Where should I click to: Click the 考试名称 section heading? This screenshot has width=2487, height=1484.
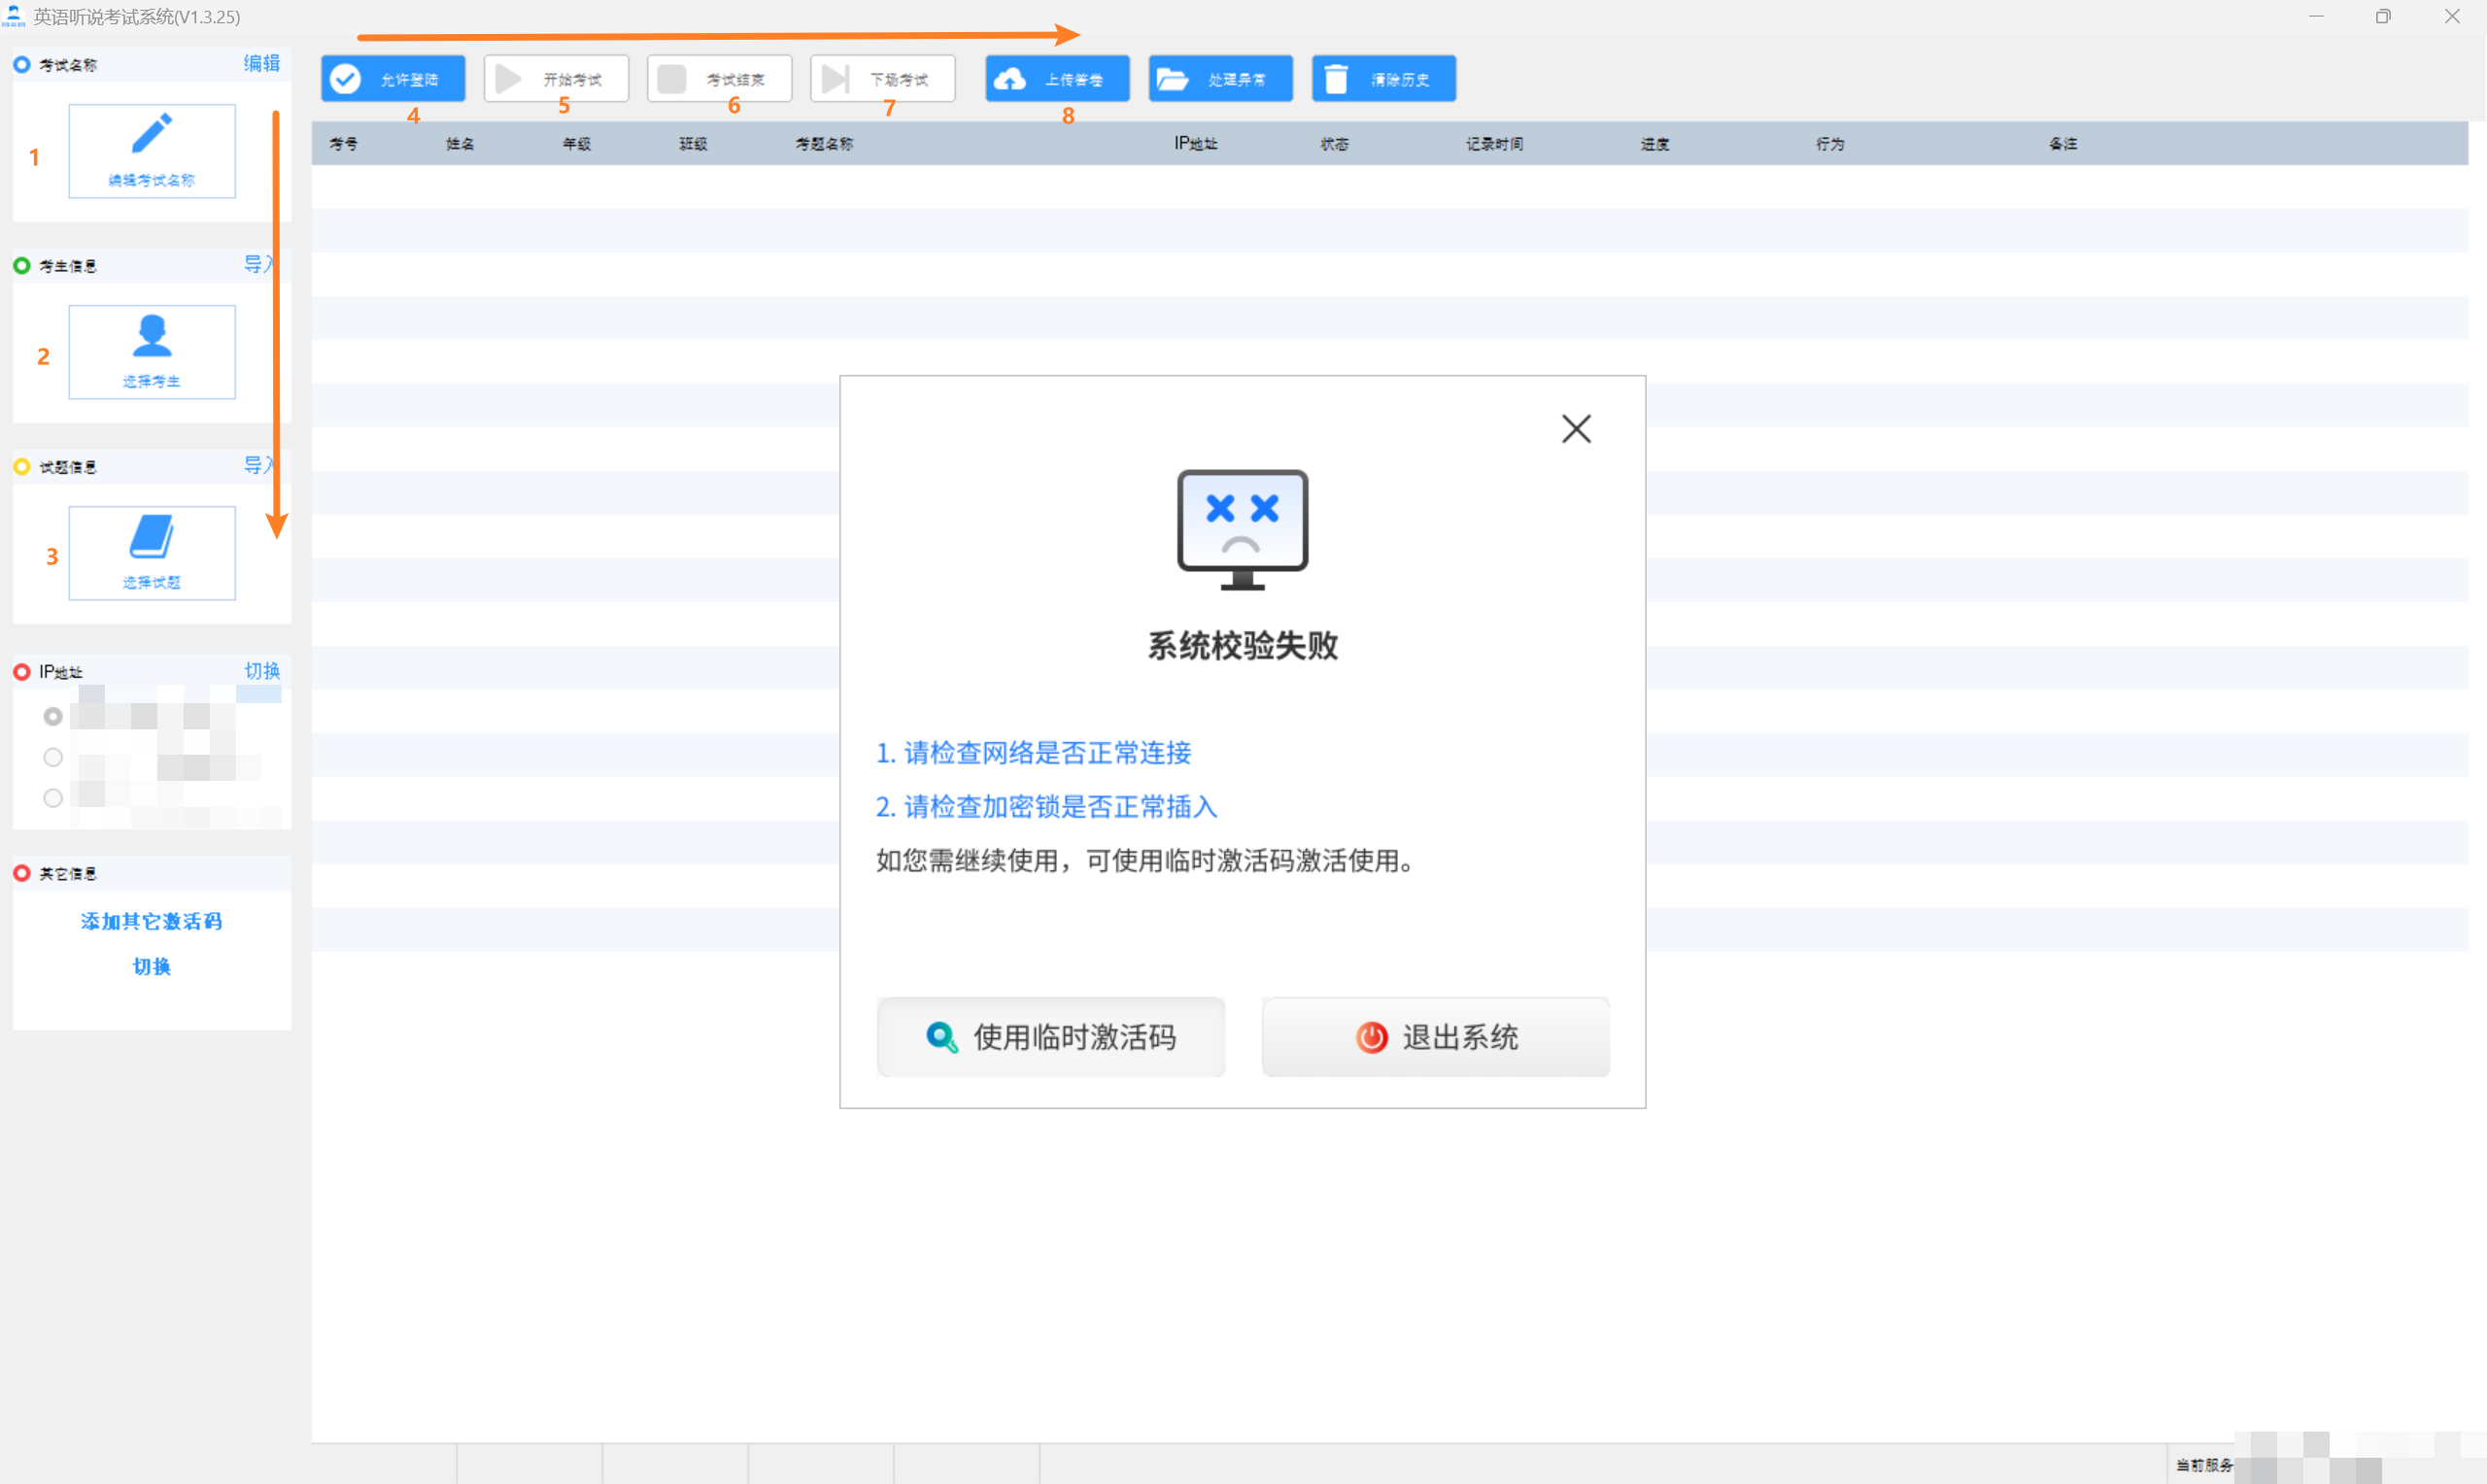[68, 65]
